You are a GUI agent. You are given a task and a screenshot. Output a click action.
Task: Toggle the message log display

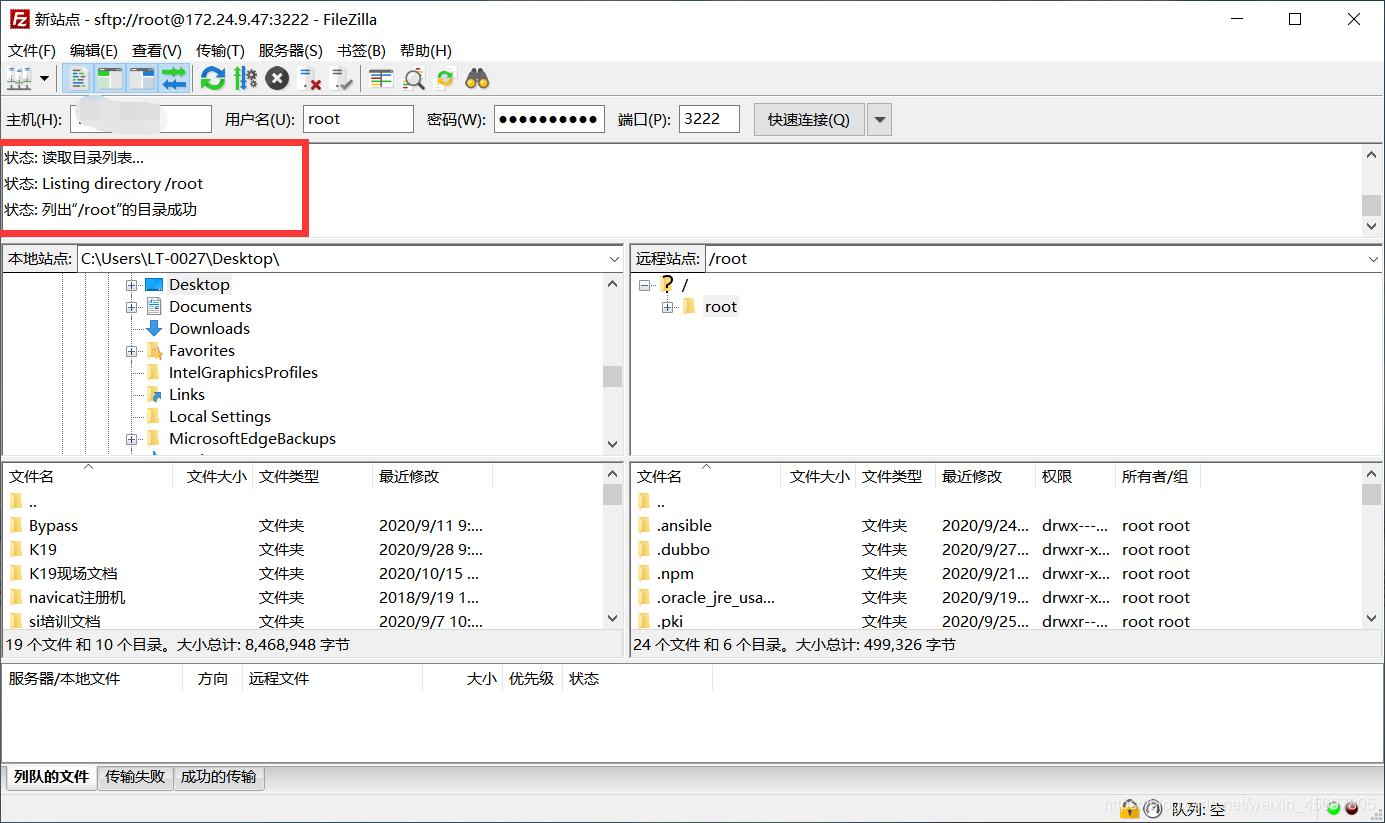[x=78, y=78]
